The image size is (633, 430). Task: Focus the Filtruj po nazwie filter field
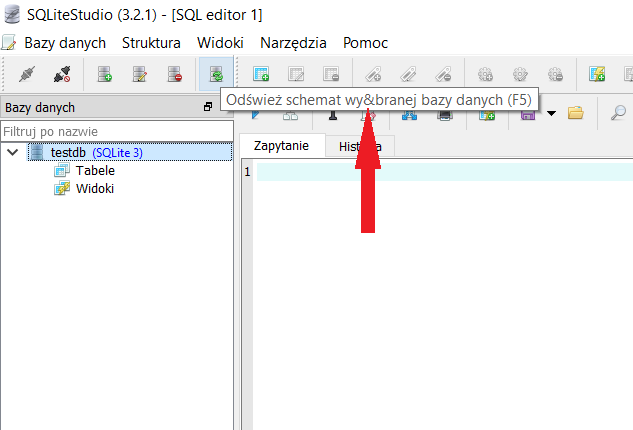117,132
